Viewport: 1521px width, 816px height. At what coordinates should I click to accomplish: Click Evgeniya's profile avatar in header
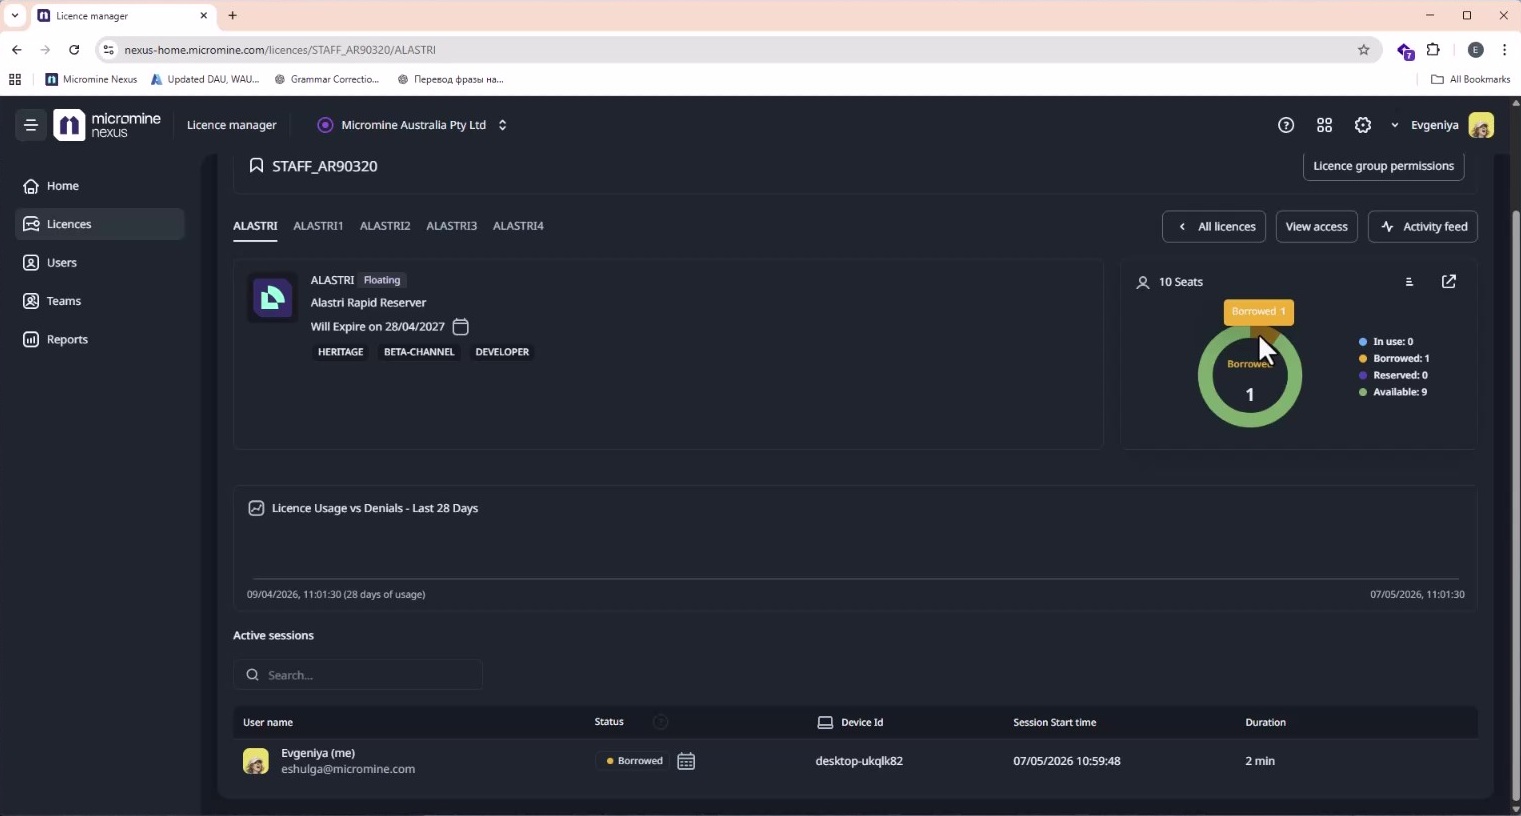tap(1481, 125)
